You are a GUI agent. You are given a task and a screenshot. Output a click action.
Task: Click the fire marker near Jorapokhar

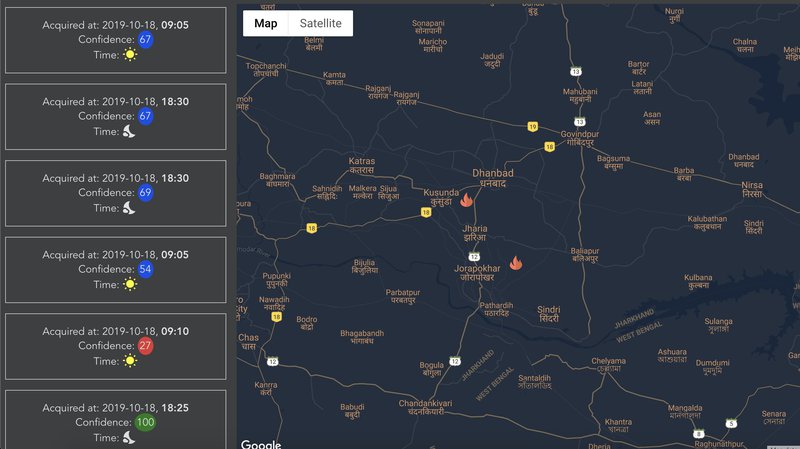516,263
